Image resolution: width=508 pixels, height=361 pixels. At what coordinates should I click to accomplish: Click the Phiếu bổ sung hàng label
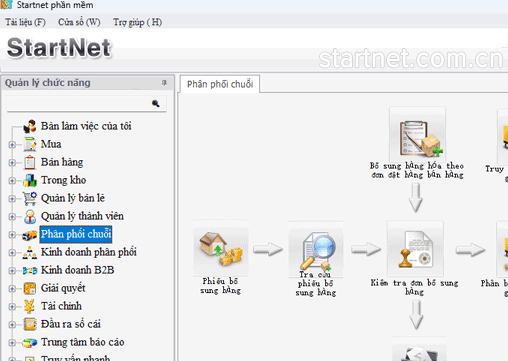pyautogui.click(x=220, y=286)
